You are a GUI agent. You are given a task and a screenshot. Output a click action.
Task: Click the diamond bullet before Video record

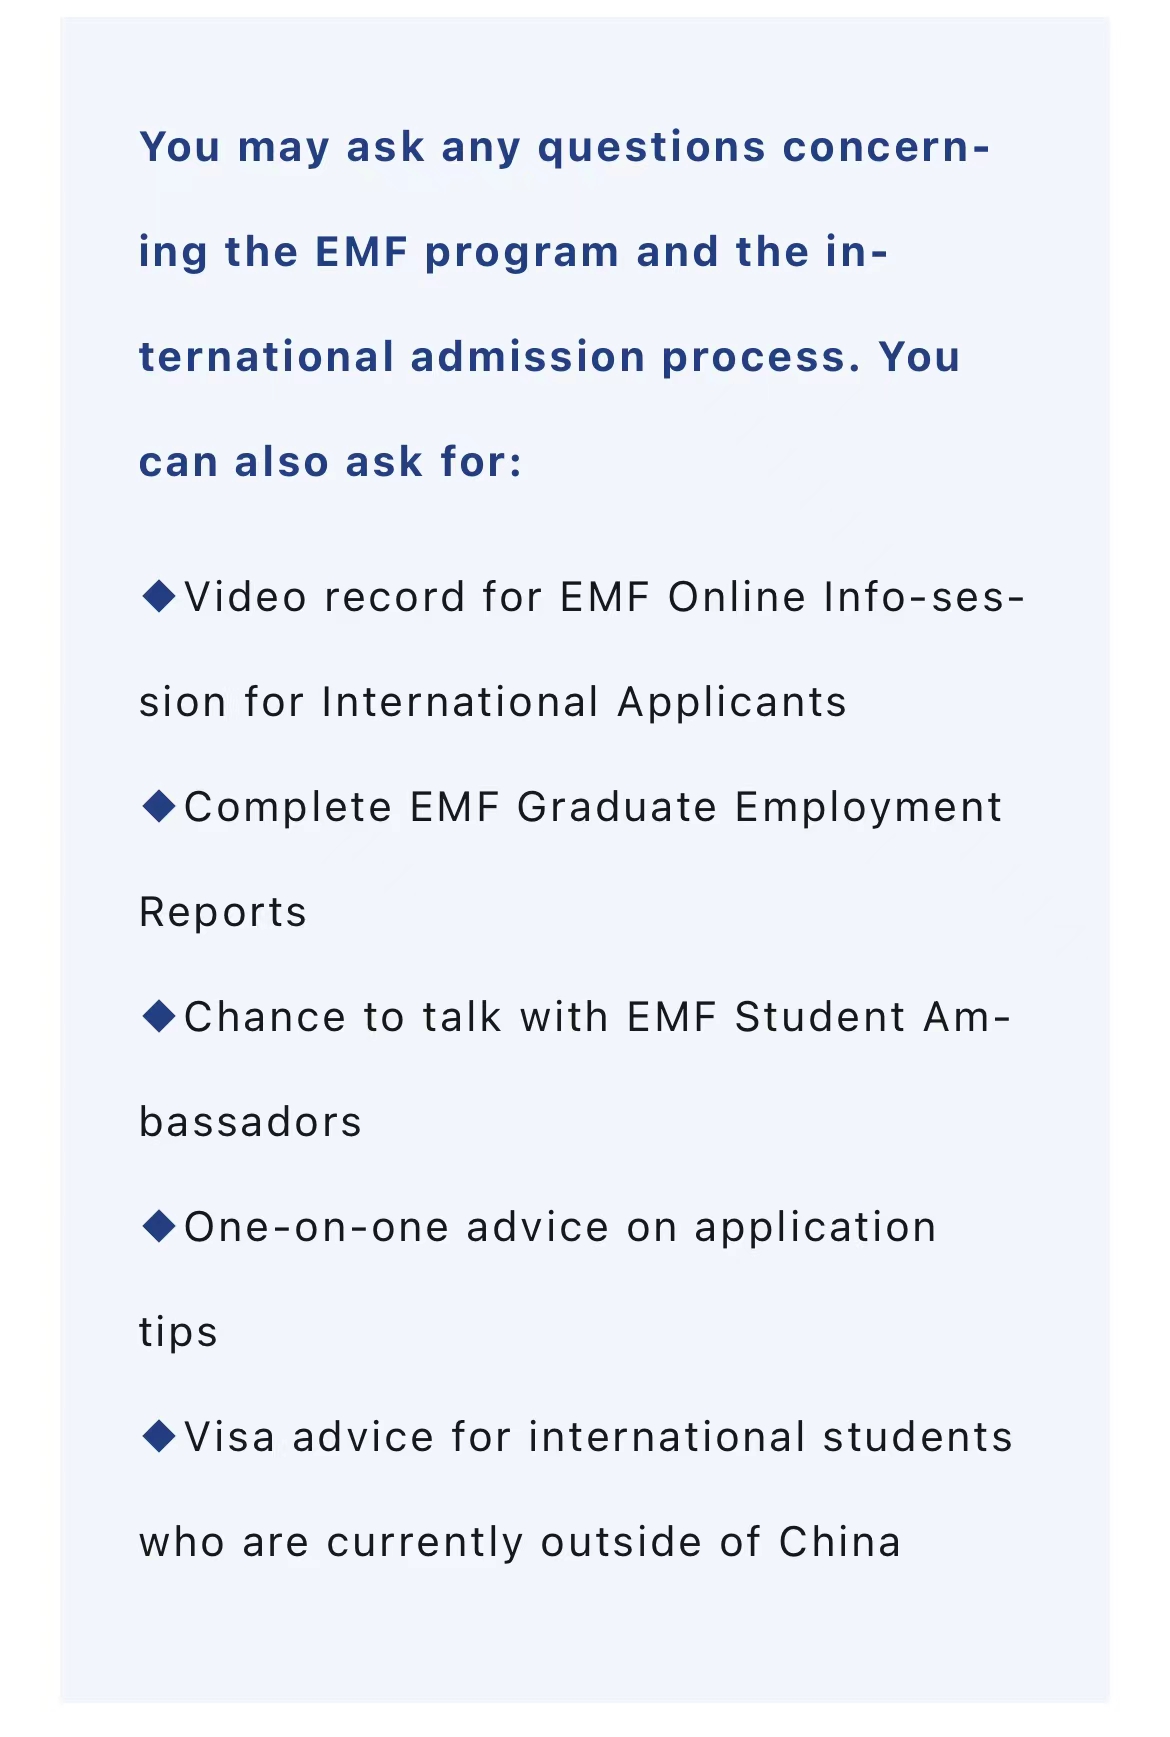159,597
